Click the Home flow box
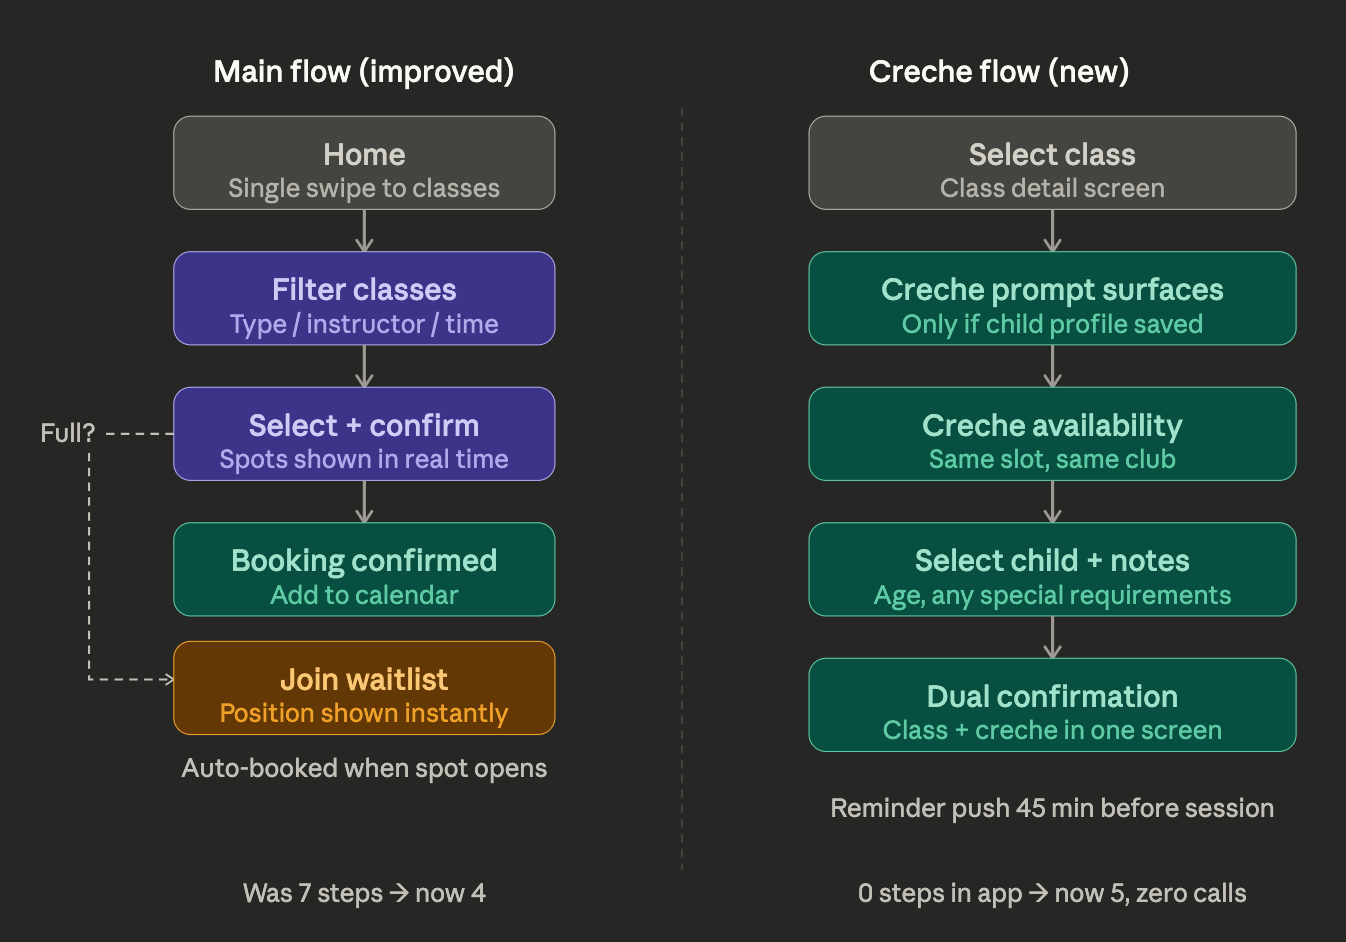1346x942 pixels. (x=364, y=163)
